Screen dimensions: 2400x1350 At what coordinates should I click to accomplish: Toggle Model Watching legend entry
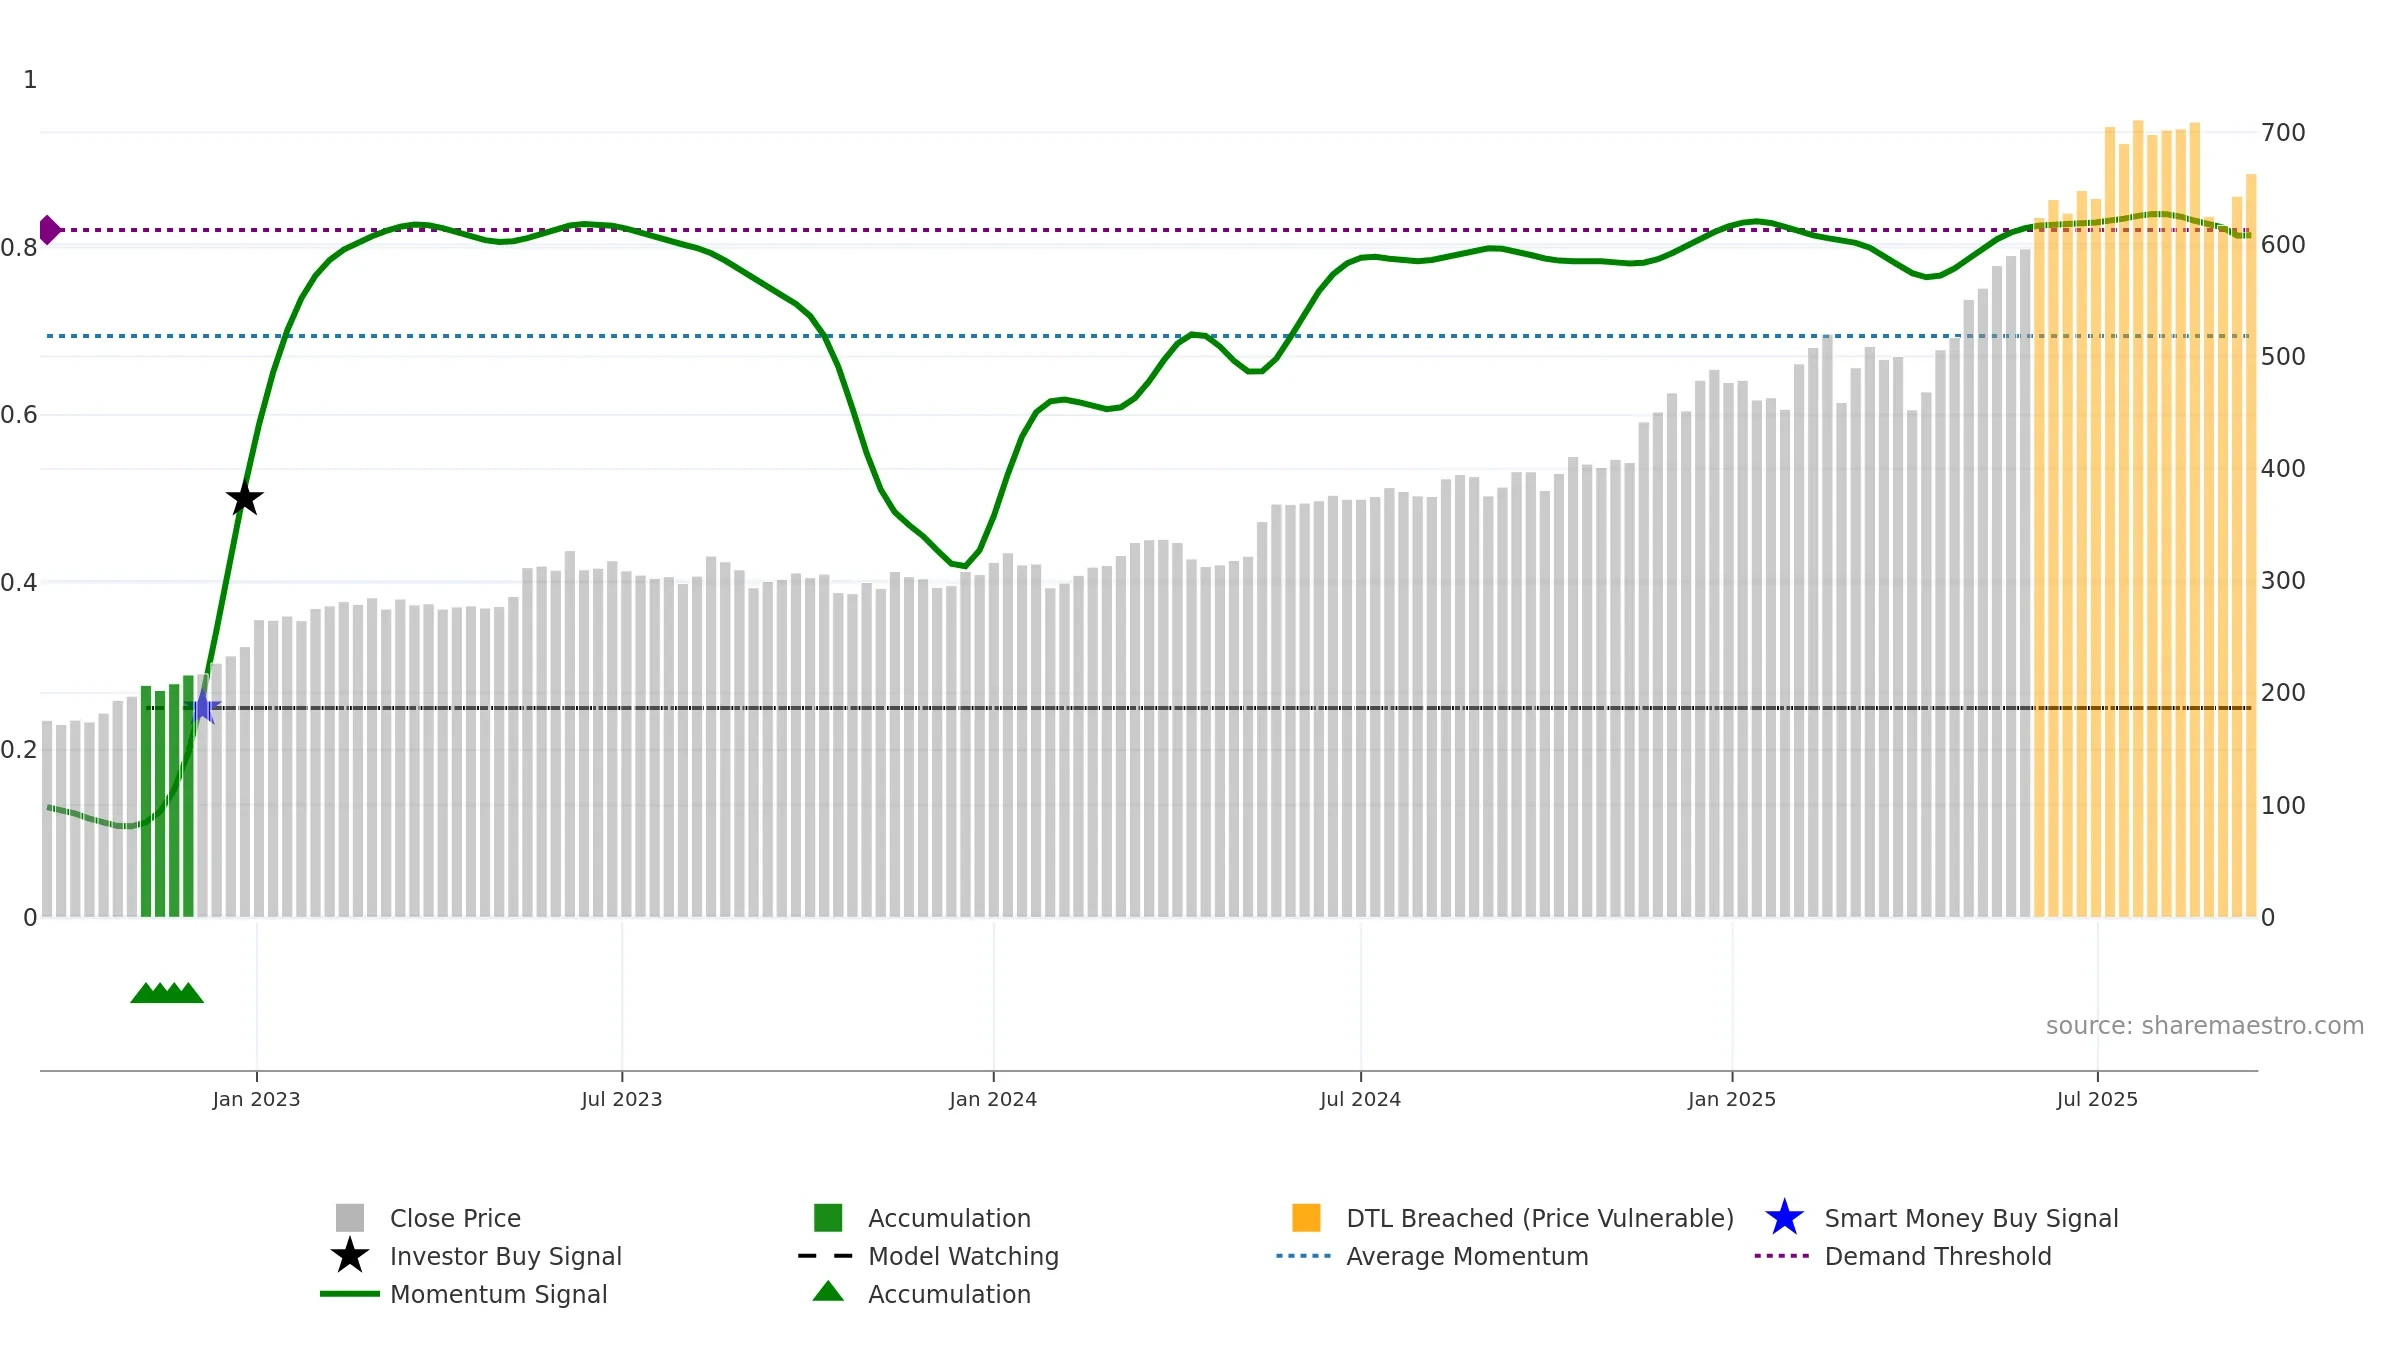click(962, 1256)
